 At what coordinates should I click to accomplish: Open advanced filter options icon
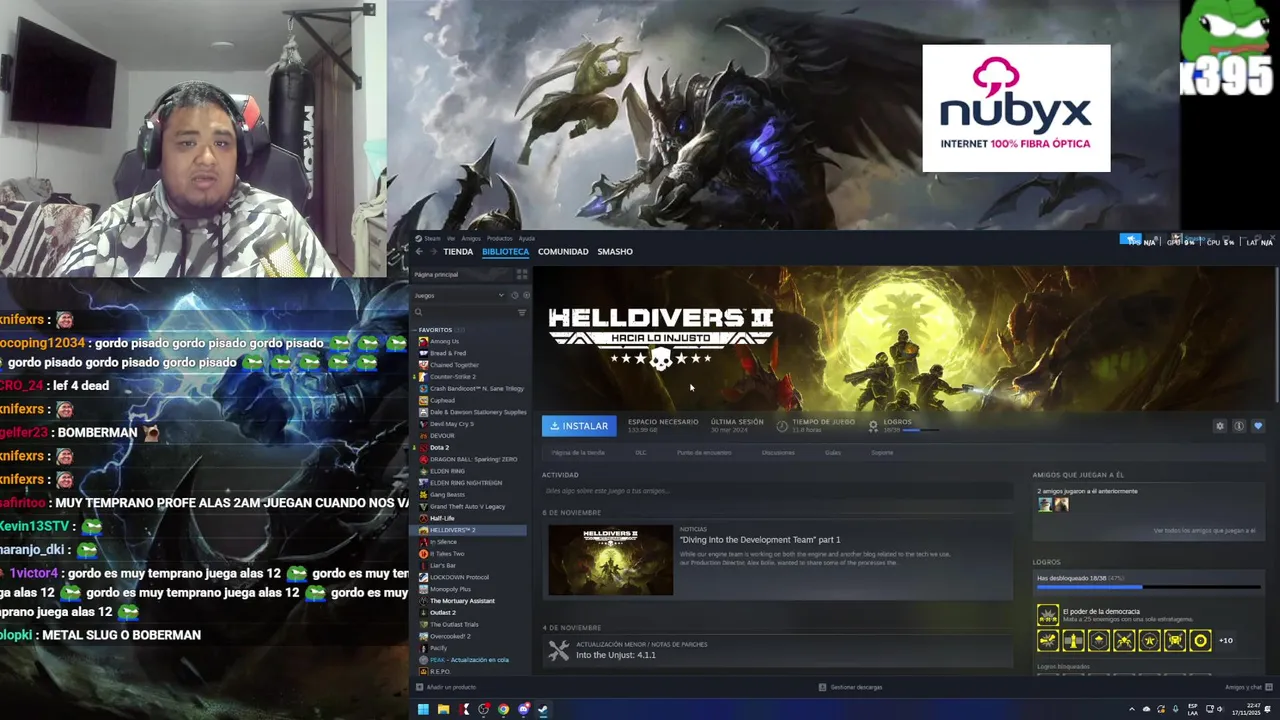[x=521, y=312]
